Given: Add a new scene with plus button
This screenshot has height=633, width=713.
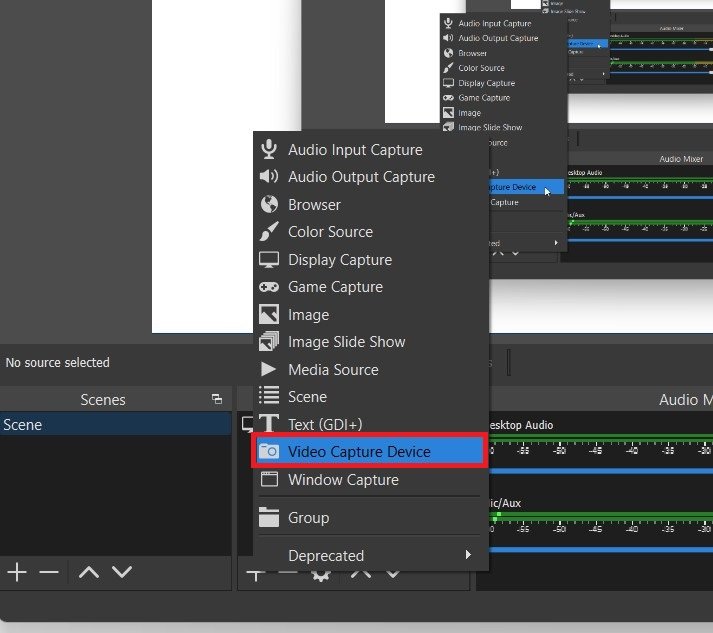Looking at the screenshot, I should tap(17, 572).
